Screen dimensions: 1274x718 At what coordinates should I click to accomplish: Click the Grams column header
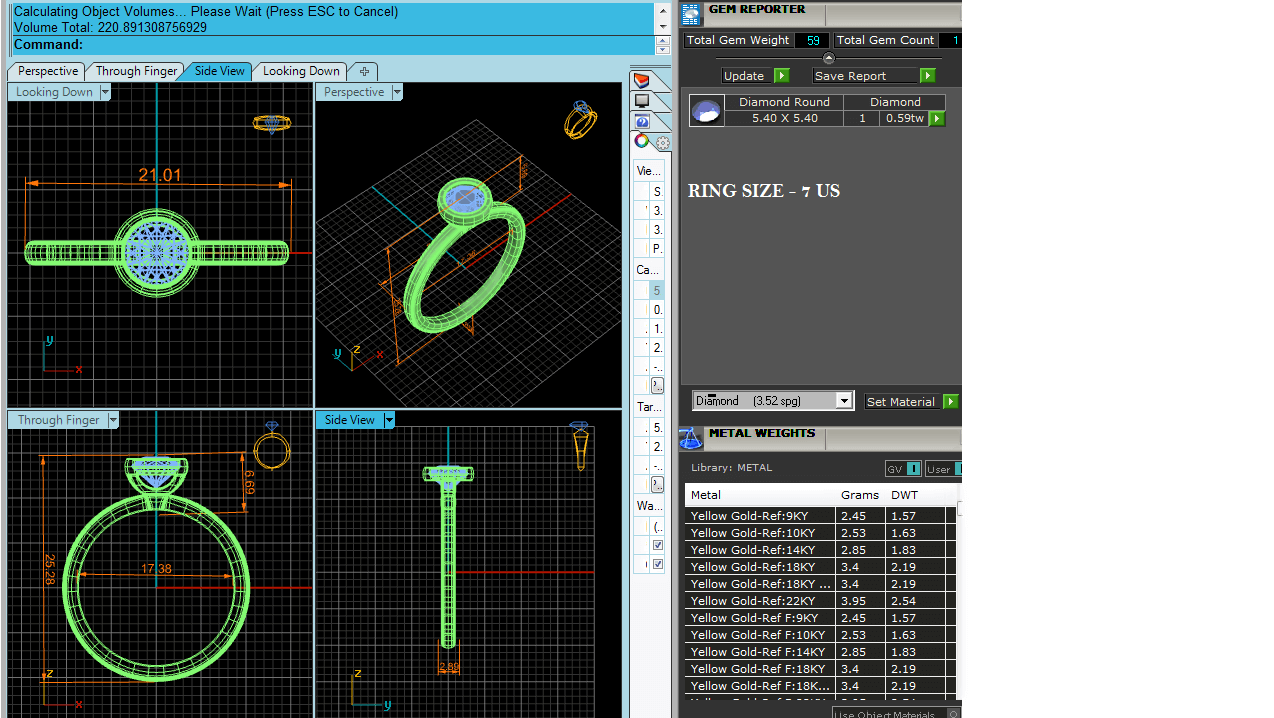click(860, 495)
